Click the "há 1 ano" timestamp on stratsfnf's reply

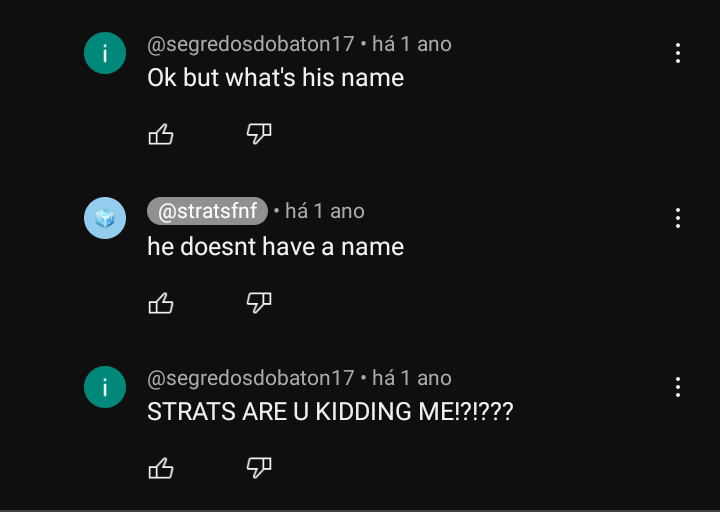324,211
